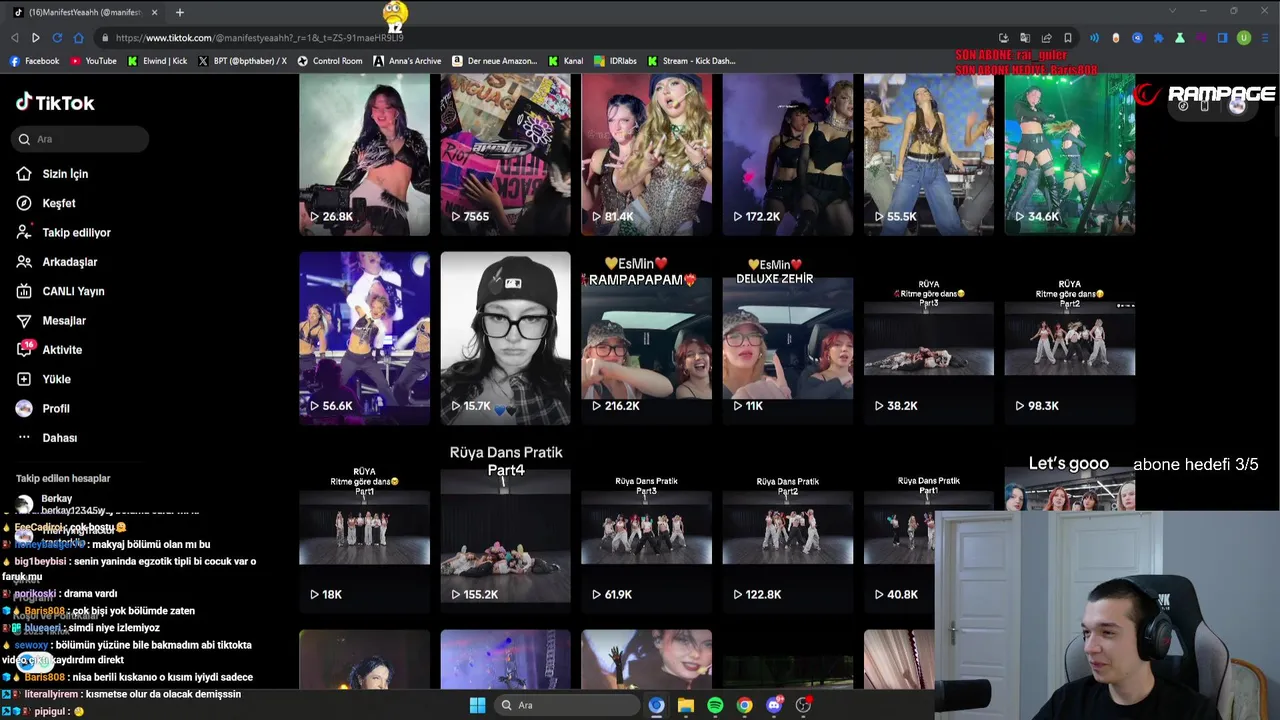Open a new browser tab

pos(180,12)
